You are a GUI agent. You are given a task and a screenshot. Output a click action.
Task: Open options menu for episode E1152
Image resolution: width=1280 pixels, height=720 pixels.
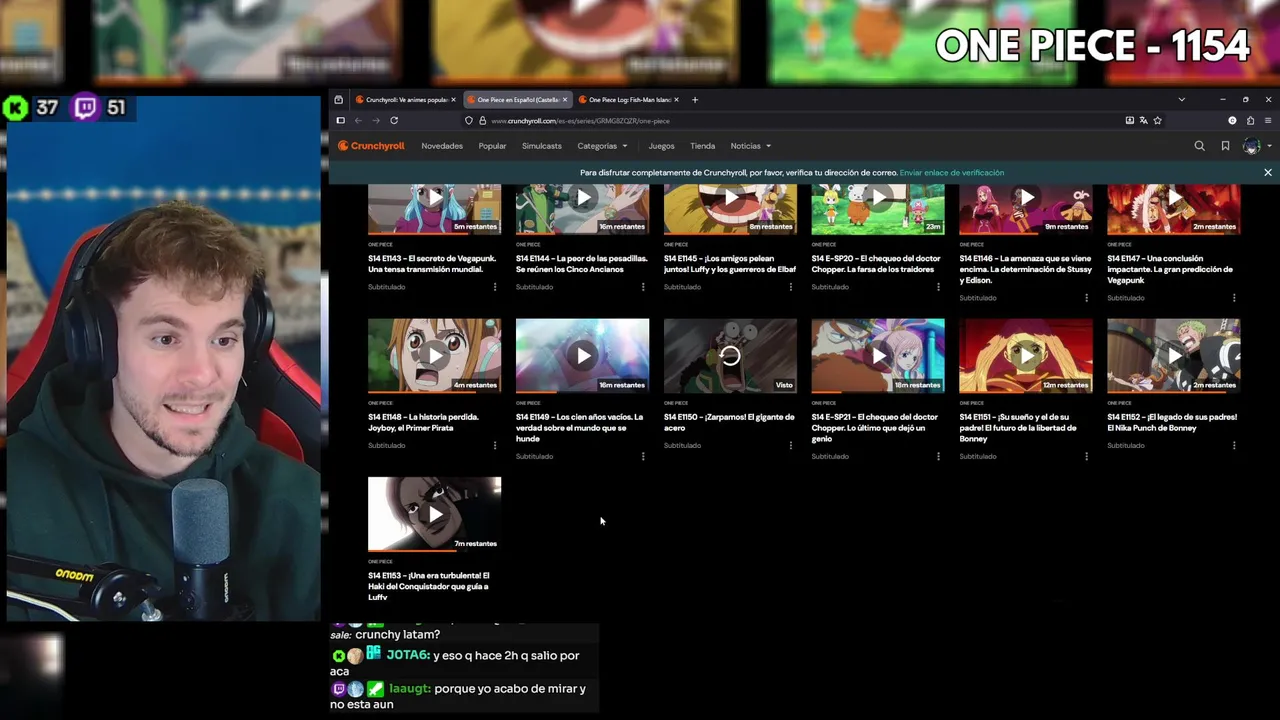(x=1234, y=446)
